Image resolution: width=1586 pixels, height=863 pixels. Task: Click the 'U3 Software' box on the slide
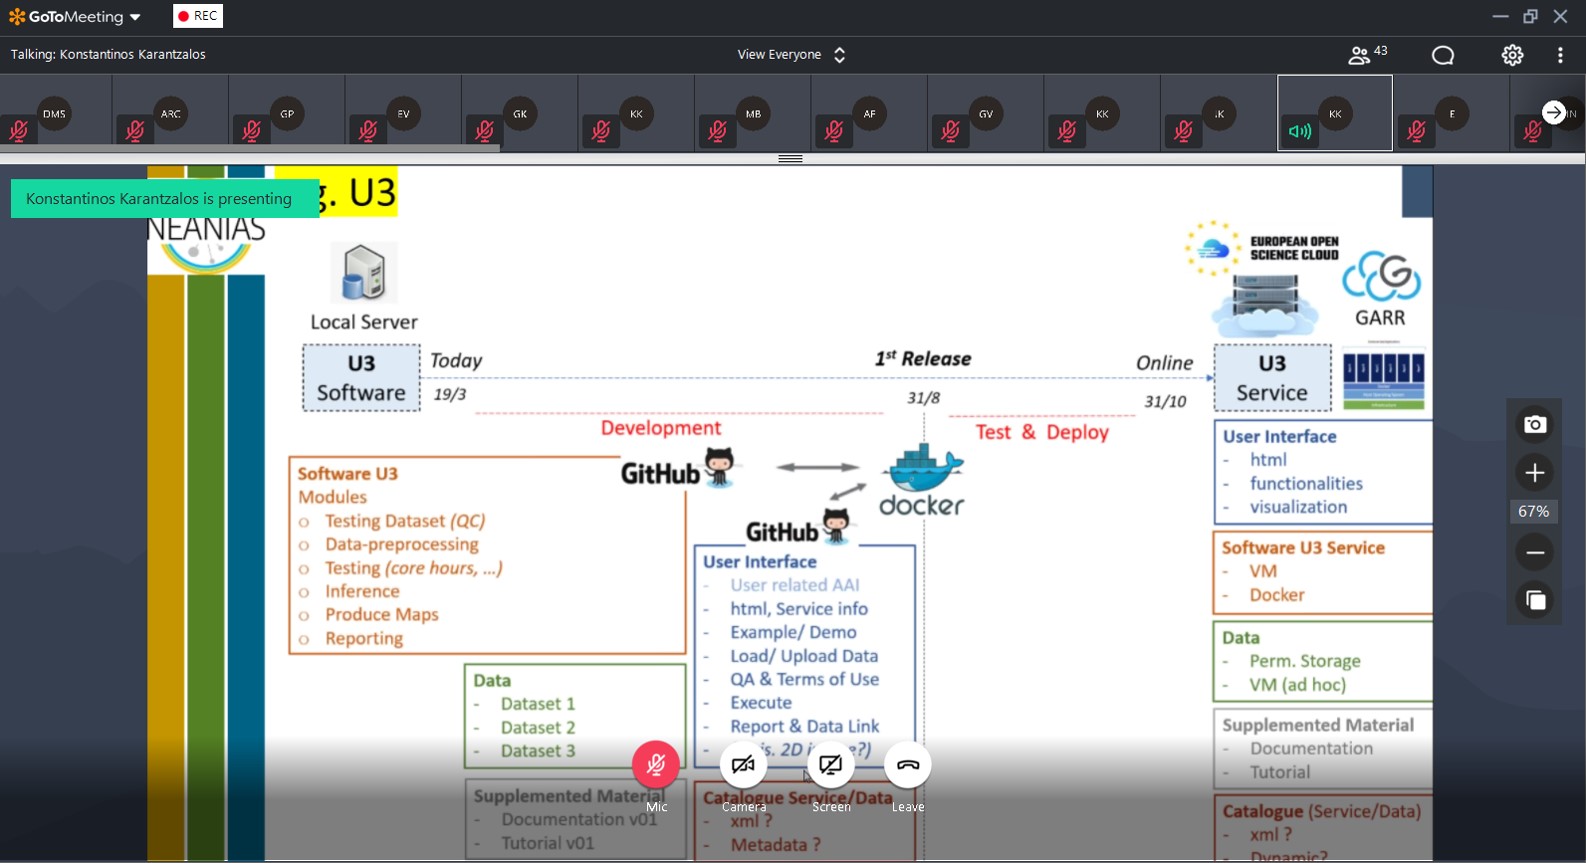[361, 378]
